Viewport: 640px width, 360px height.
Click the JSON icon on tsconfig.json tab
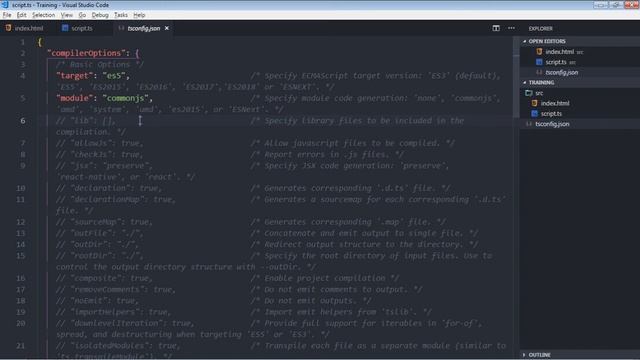pyautogui.click(x=121, y=28)
